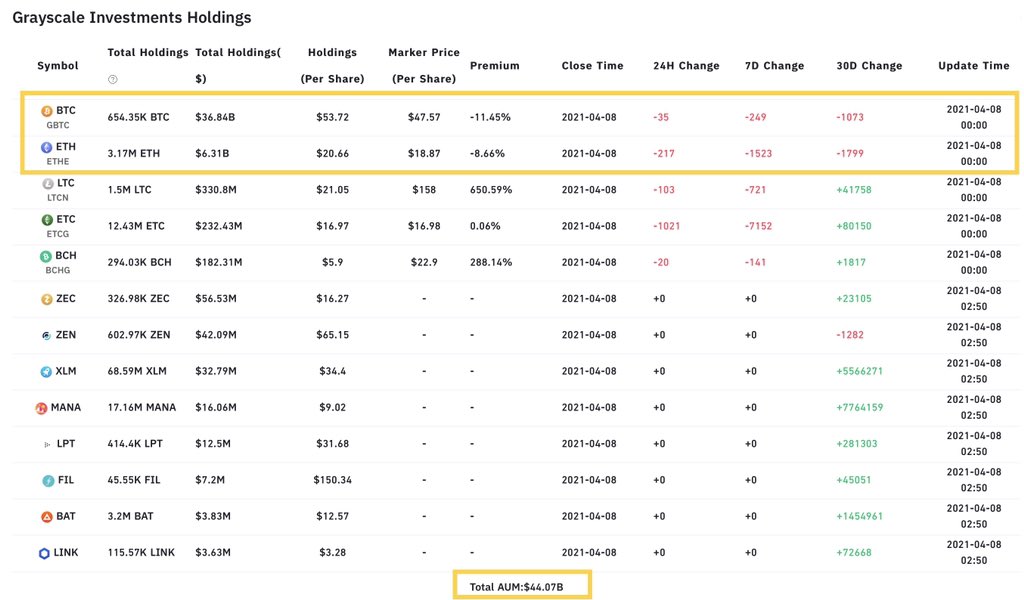
Task: Click the 654.35K BTC holdings cell
Action: point(138,118)
